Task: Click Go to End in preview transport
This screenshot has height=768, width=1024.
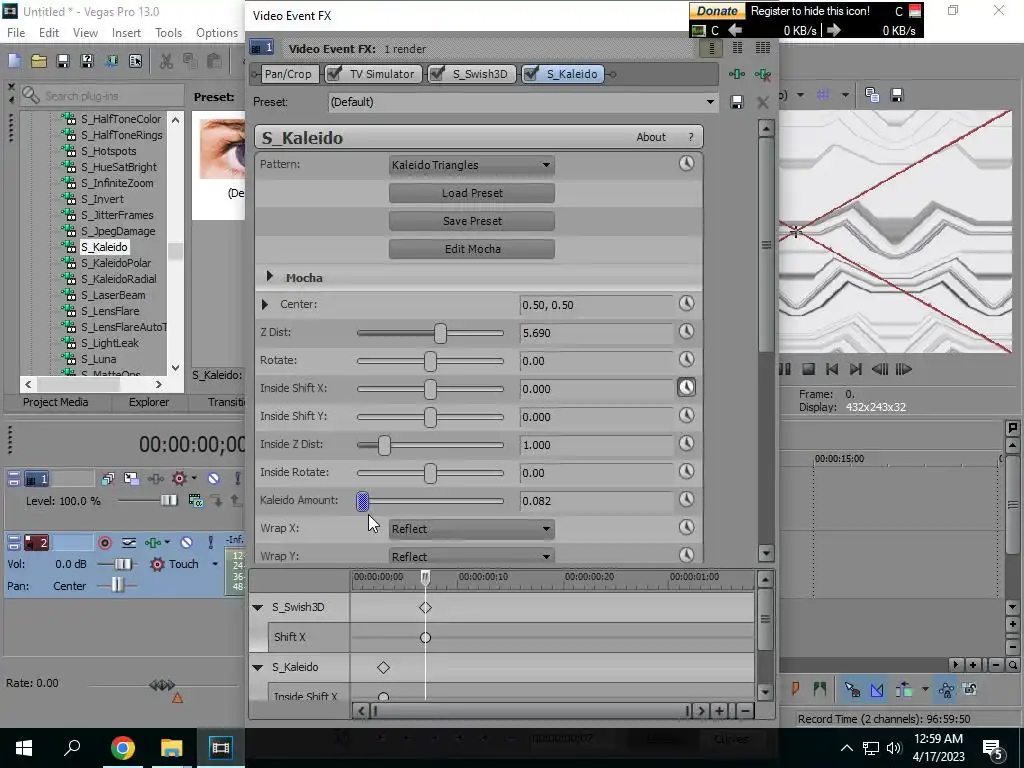Action: pyautogui.click(x=855, y=370)
